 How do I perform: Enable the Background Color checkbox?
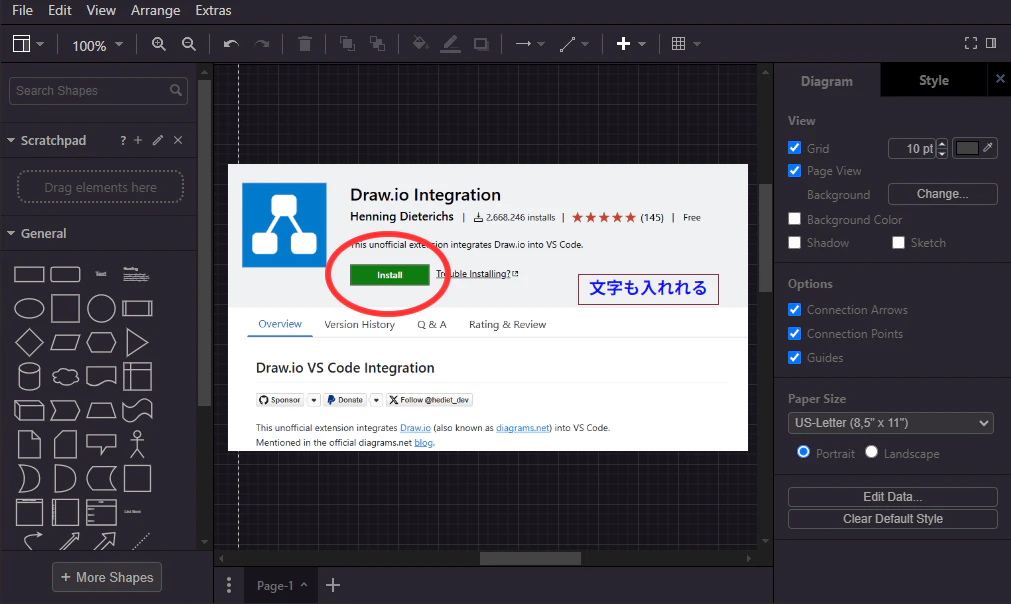[794, 219]
